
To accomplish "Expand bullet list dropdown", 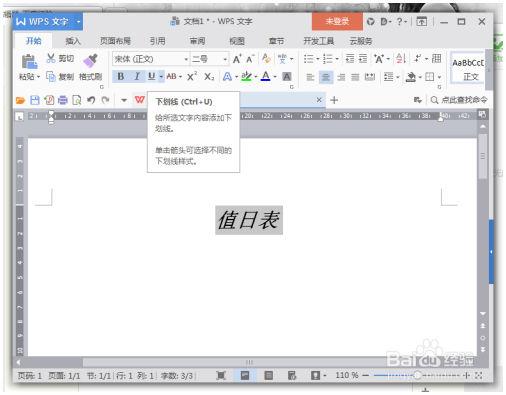I will click(x=318, y=59).
